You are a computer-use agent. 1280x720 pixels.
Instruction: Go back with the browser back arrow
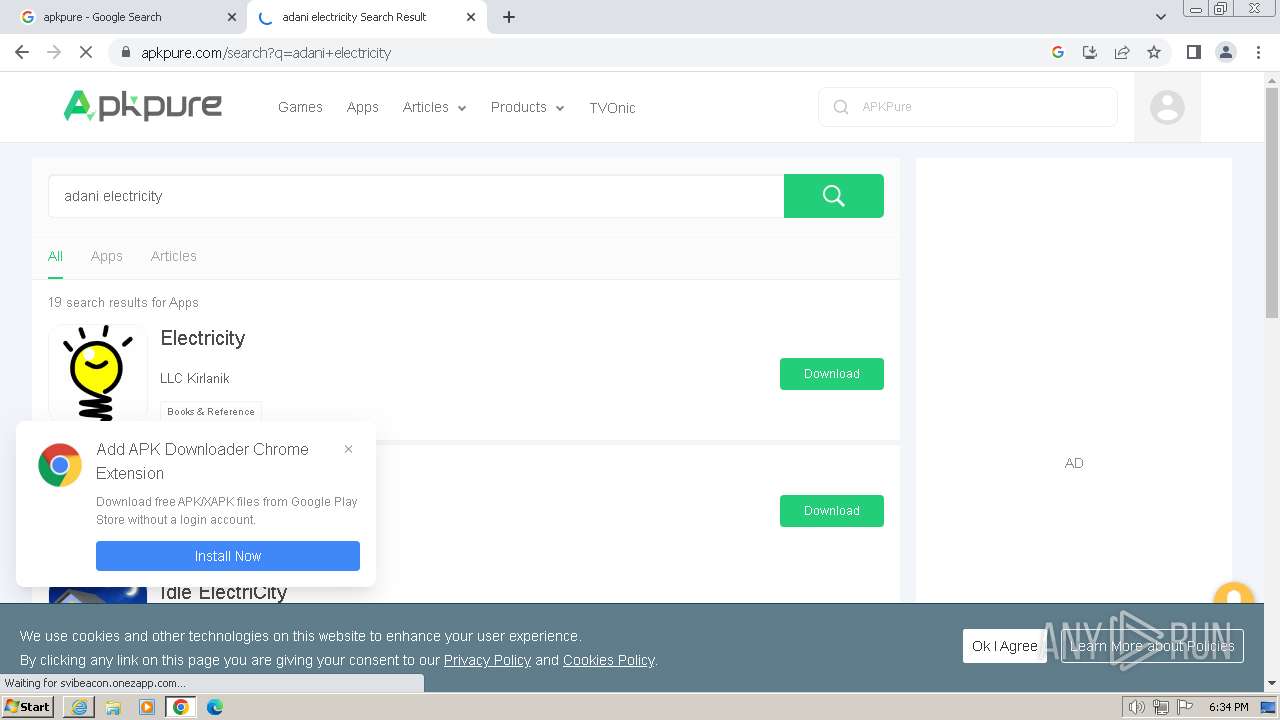22,52
